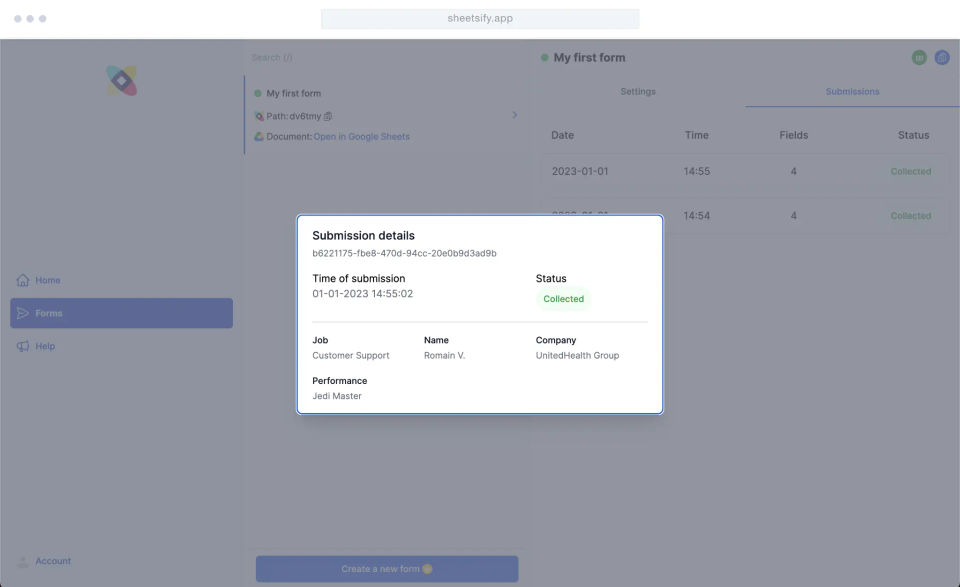Open in Google Sheets link
Screen dimensions: 960x587
pos(361,136)
